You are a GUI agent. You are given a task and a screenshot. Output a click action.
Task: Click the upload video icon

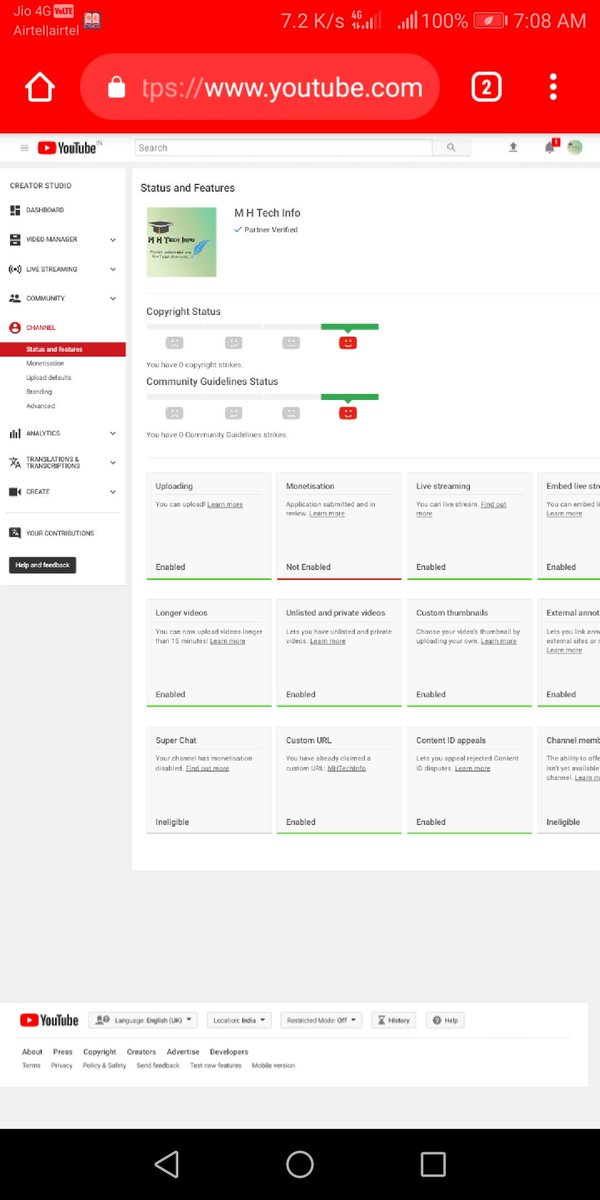pos(513,147)
